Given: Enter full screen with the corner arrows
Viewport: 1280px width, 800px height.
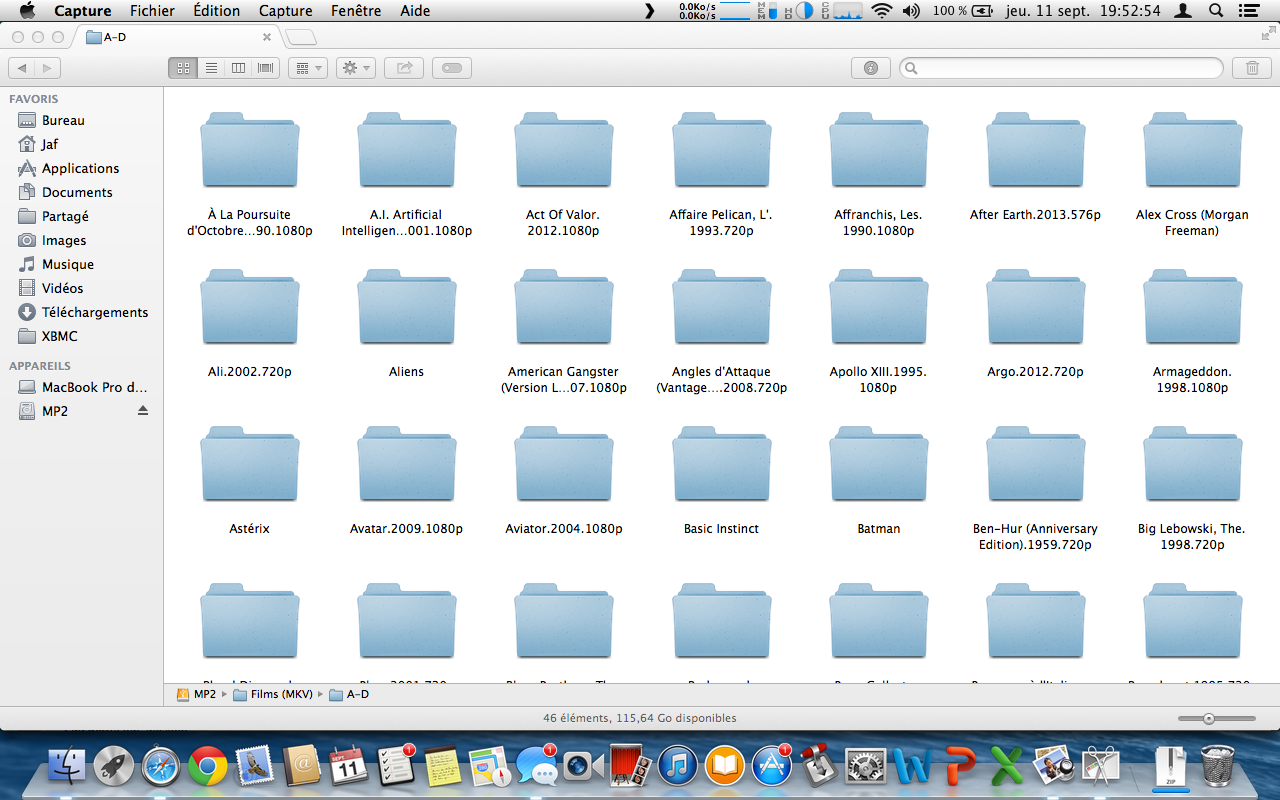Looking at the screenshot, I should (1268, 34).
